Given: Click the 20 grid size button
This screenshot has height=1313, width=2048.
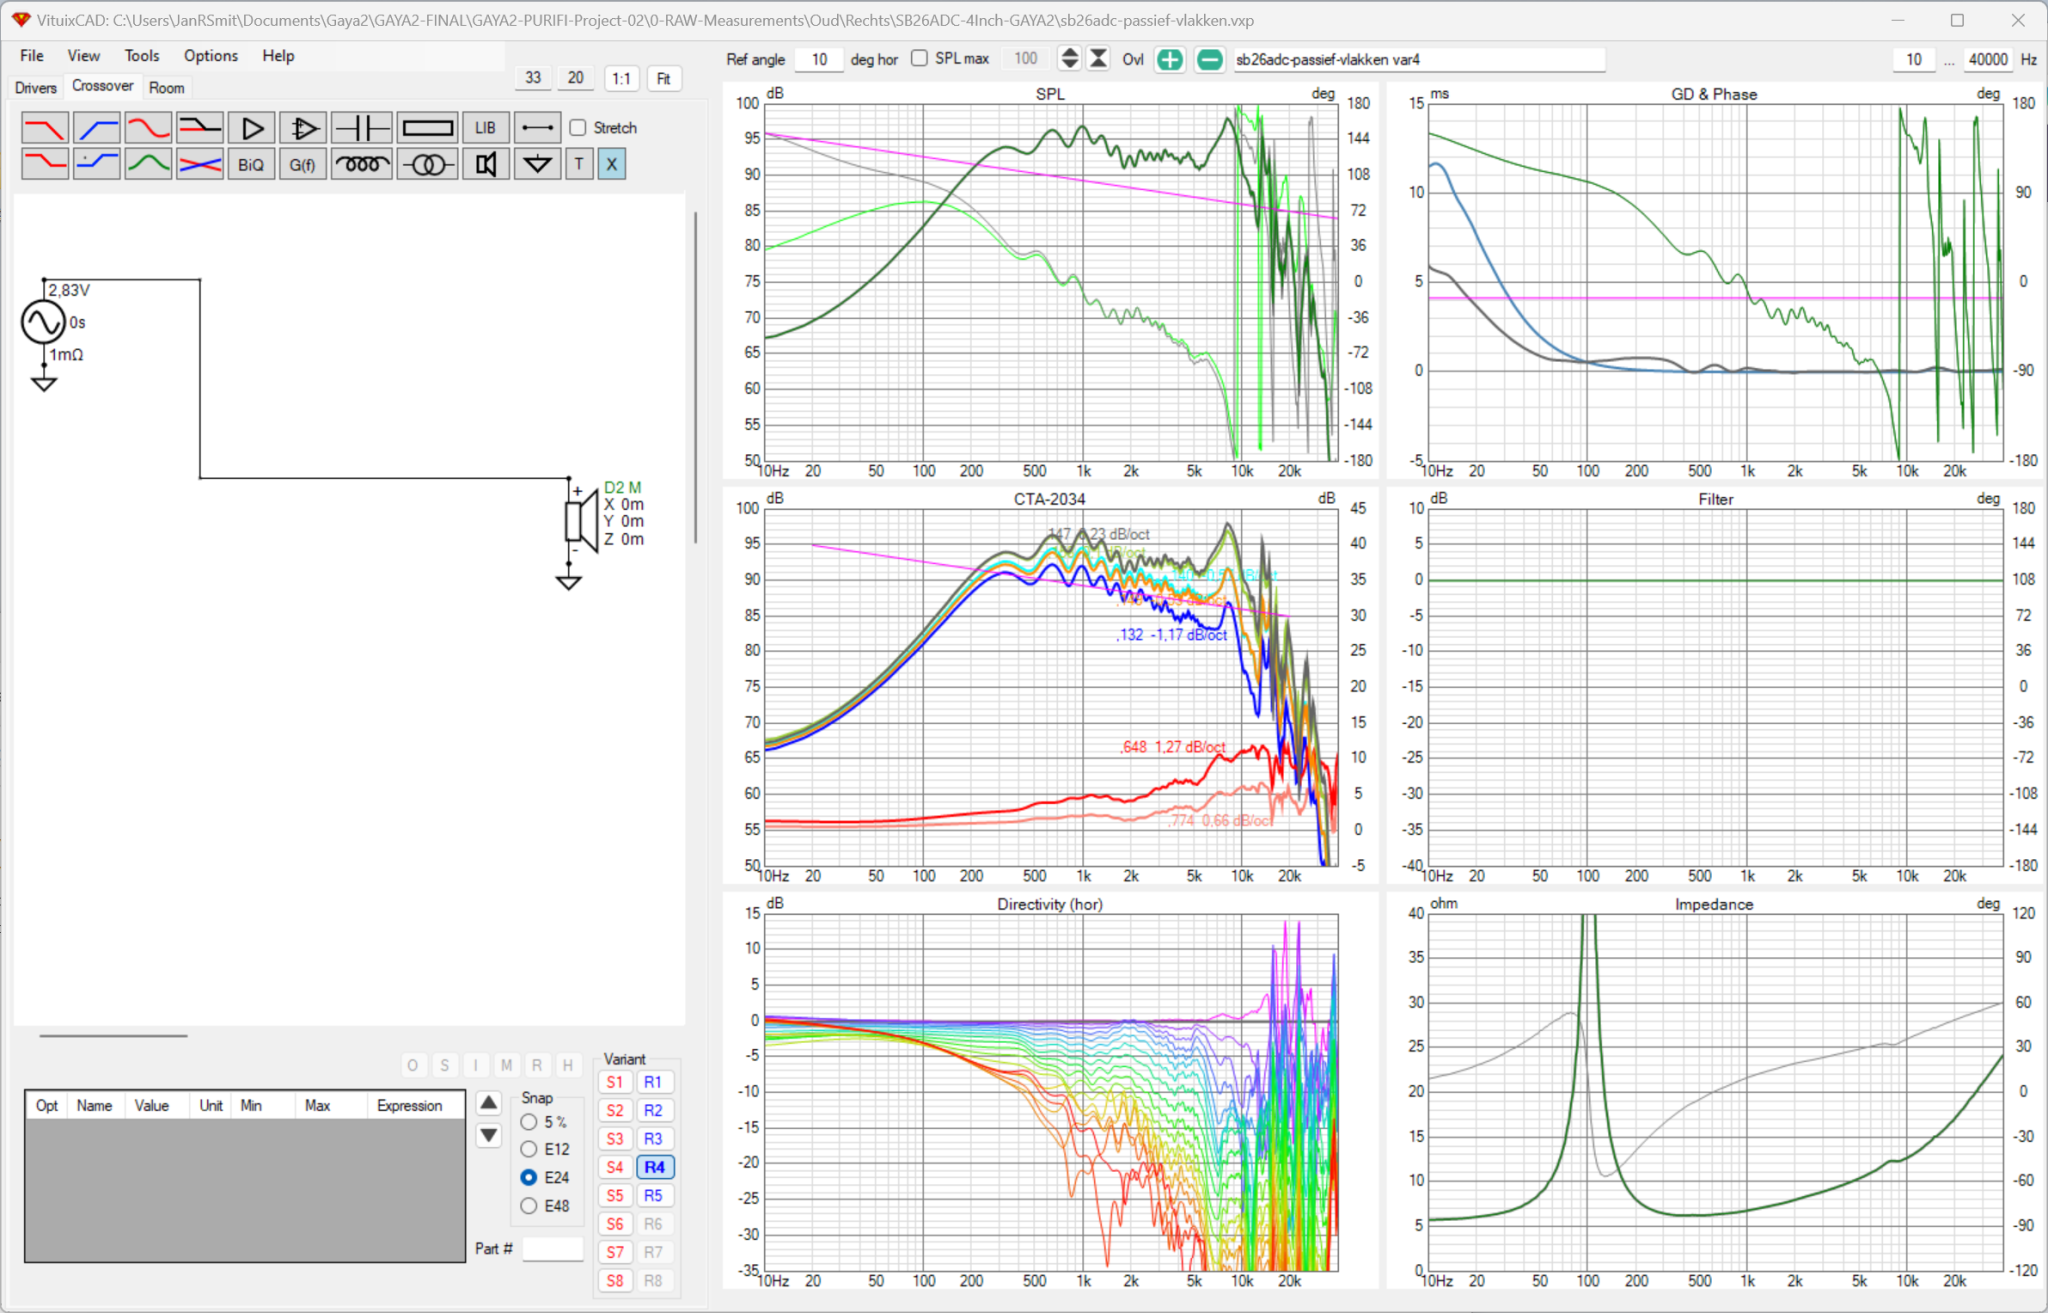Looking at the screenshot, I should [576, 78].
